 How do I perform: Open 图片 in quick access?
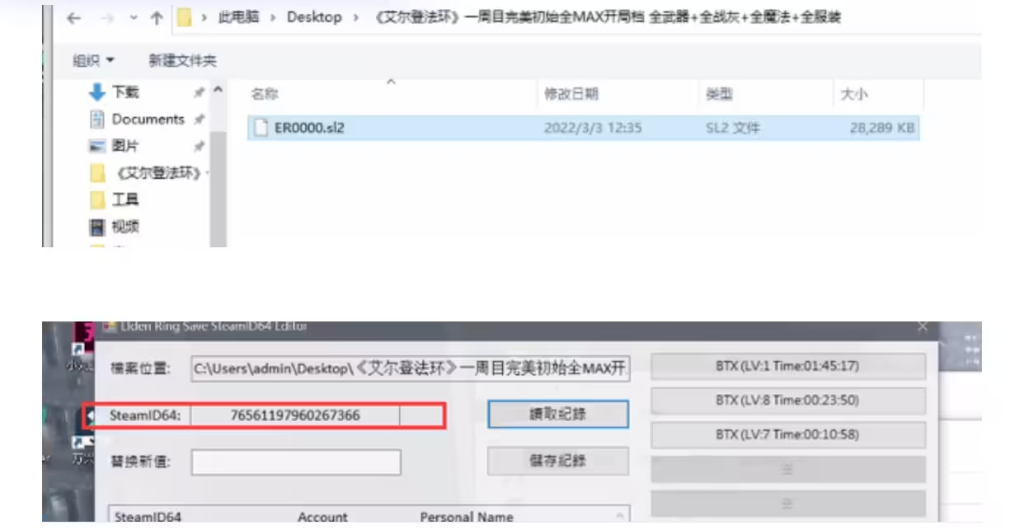(125, 146)
